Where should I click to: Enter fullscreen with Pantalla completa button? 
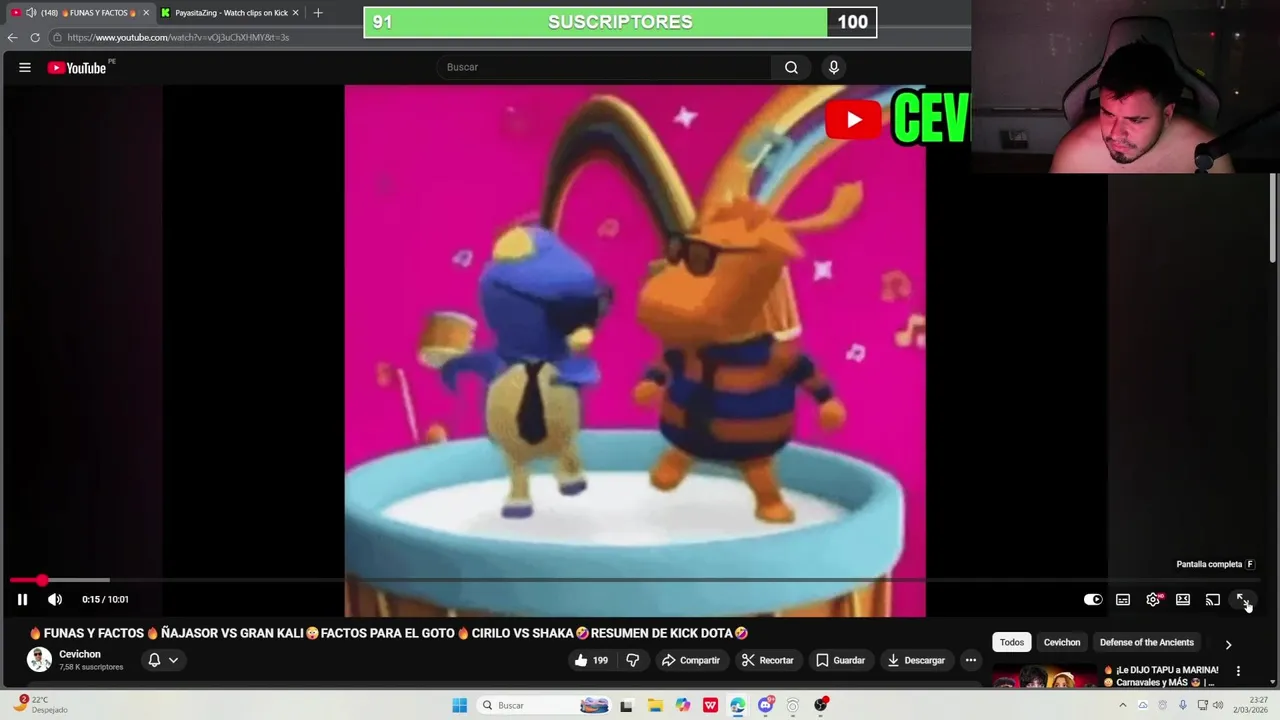click(1242, 599)
